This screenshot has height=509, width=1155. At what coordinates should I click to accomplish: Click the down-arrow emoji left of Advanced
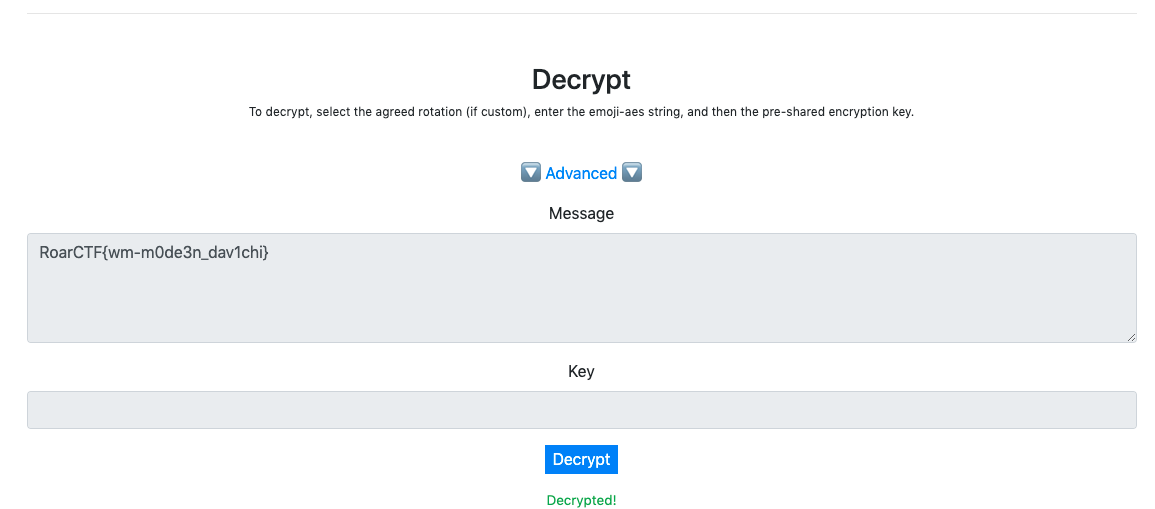531,173
